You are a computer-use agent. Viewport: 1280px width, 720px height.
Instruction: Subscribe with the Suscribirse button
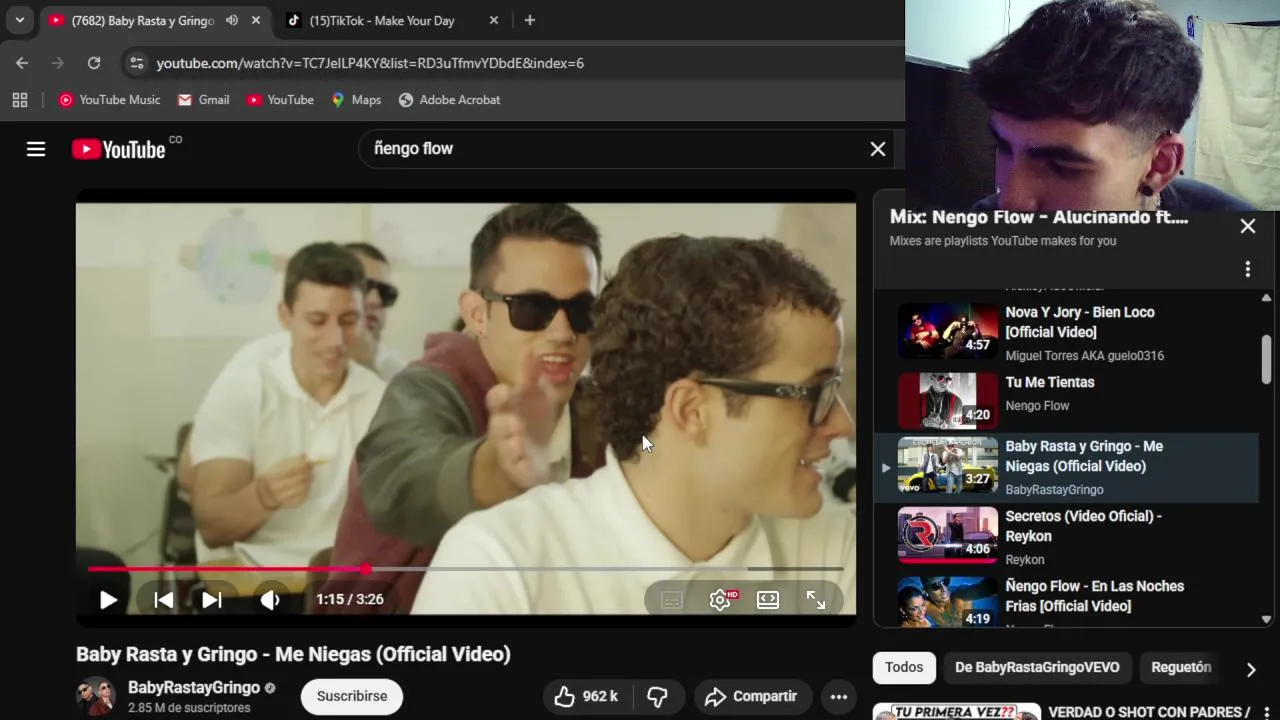pos(352,697)
